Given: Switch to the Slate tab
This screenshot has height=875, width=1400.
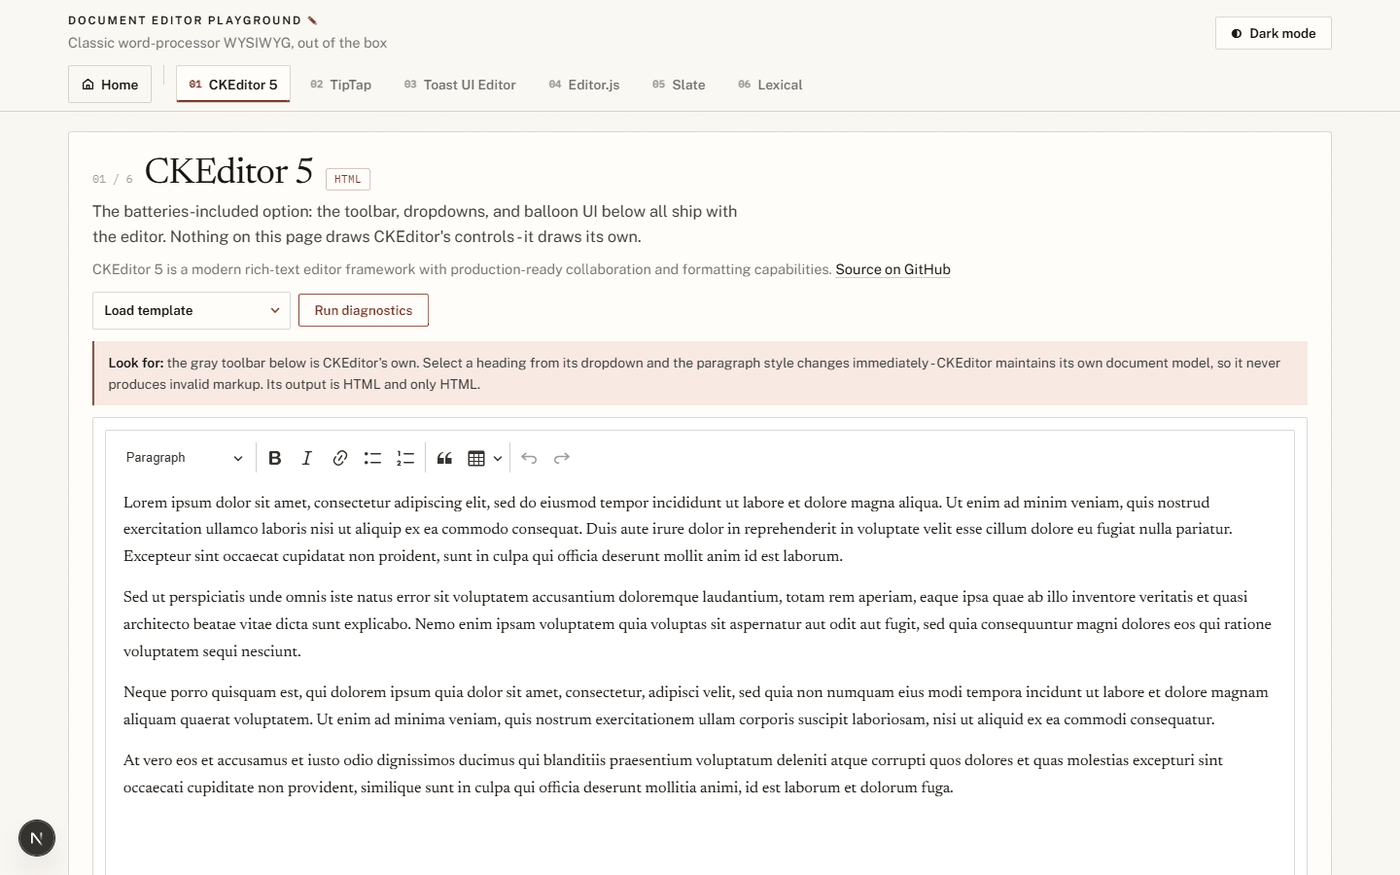Looking at the screenshot, I should click(679, 84).
